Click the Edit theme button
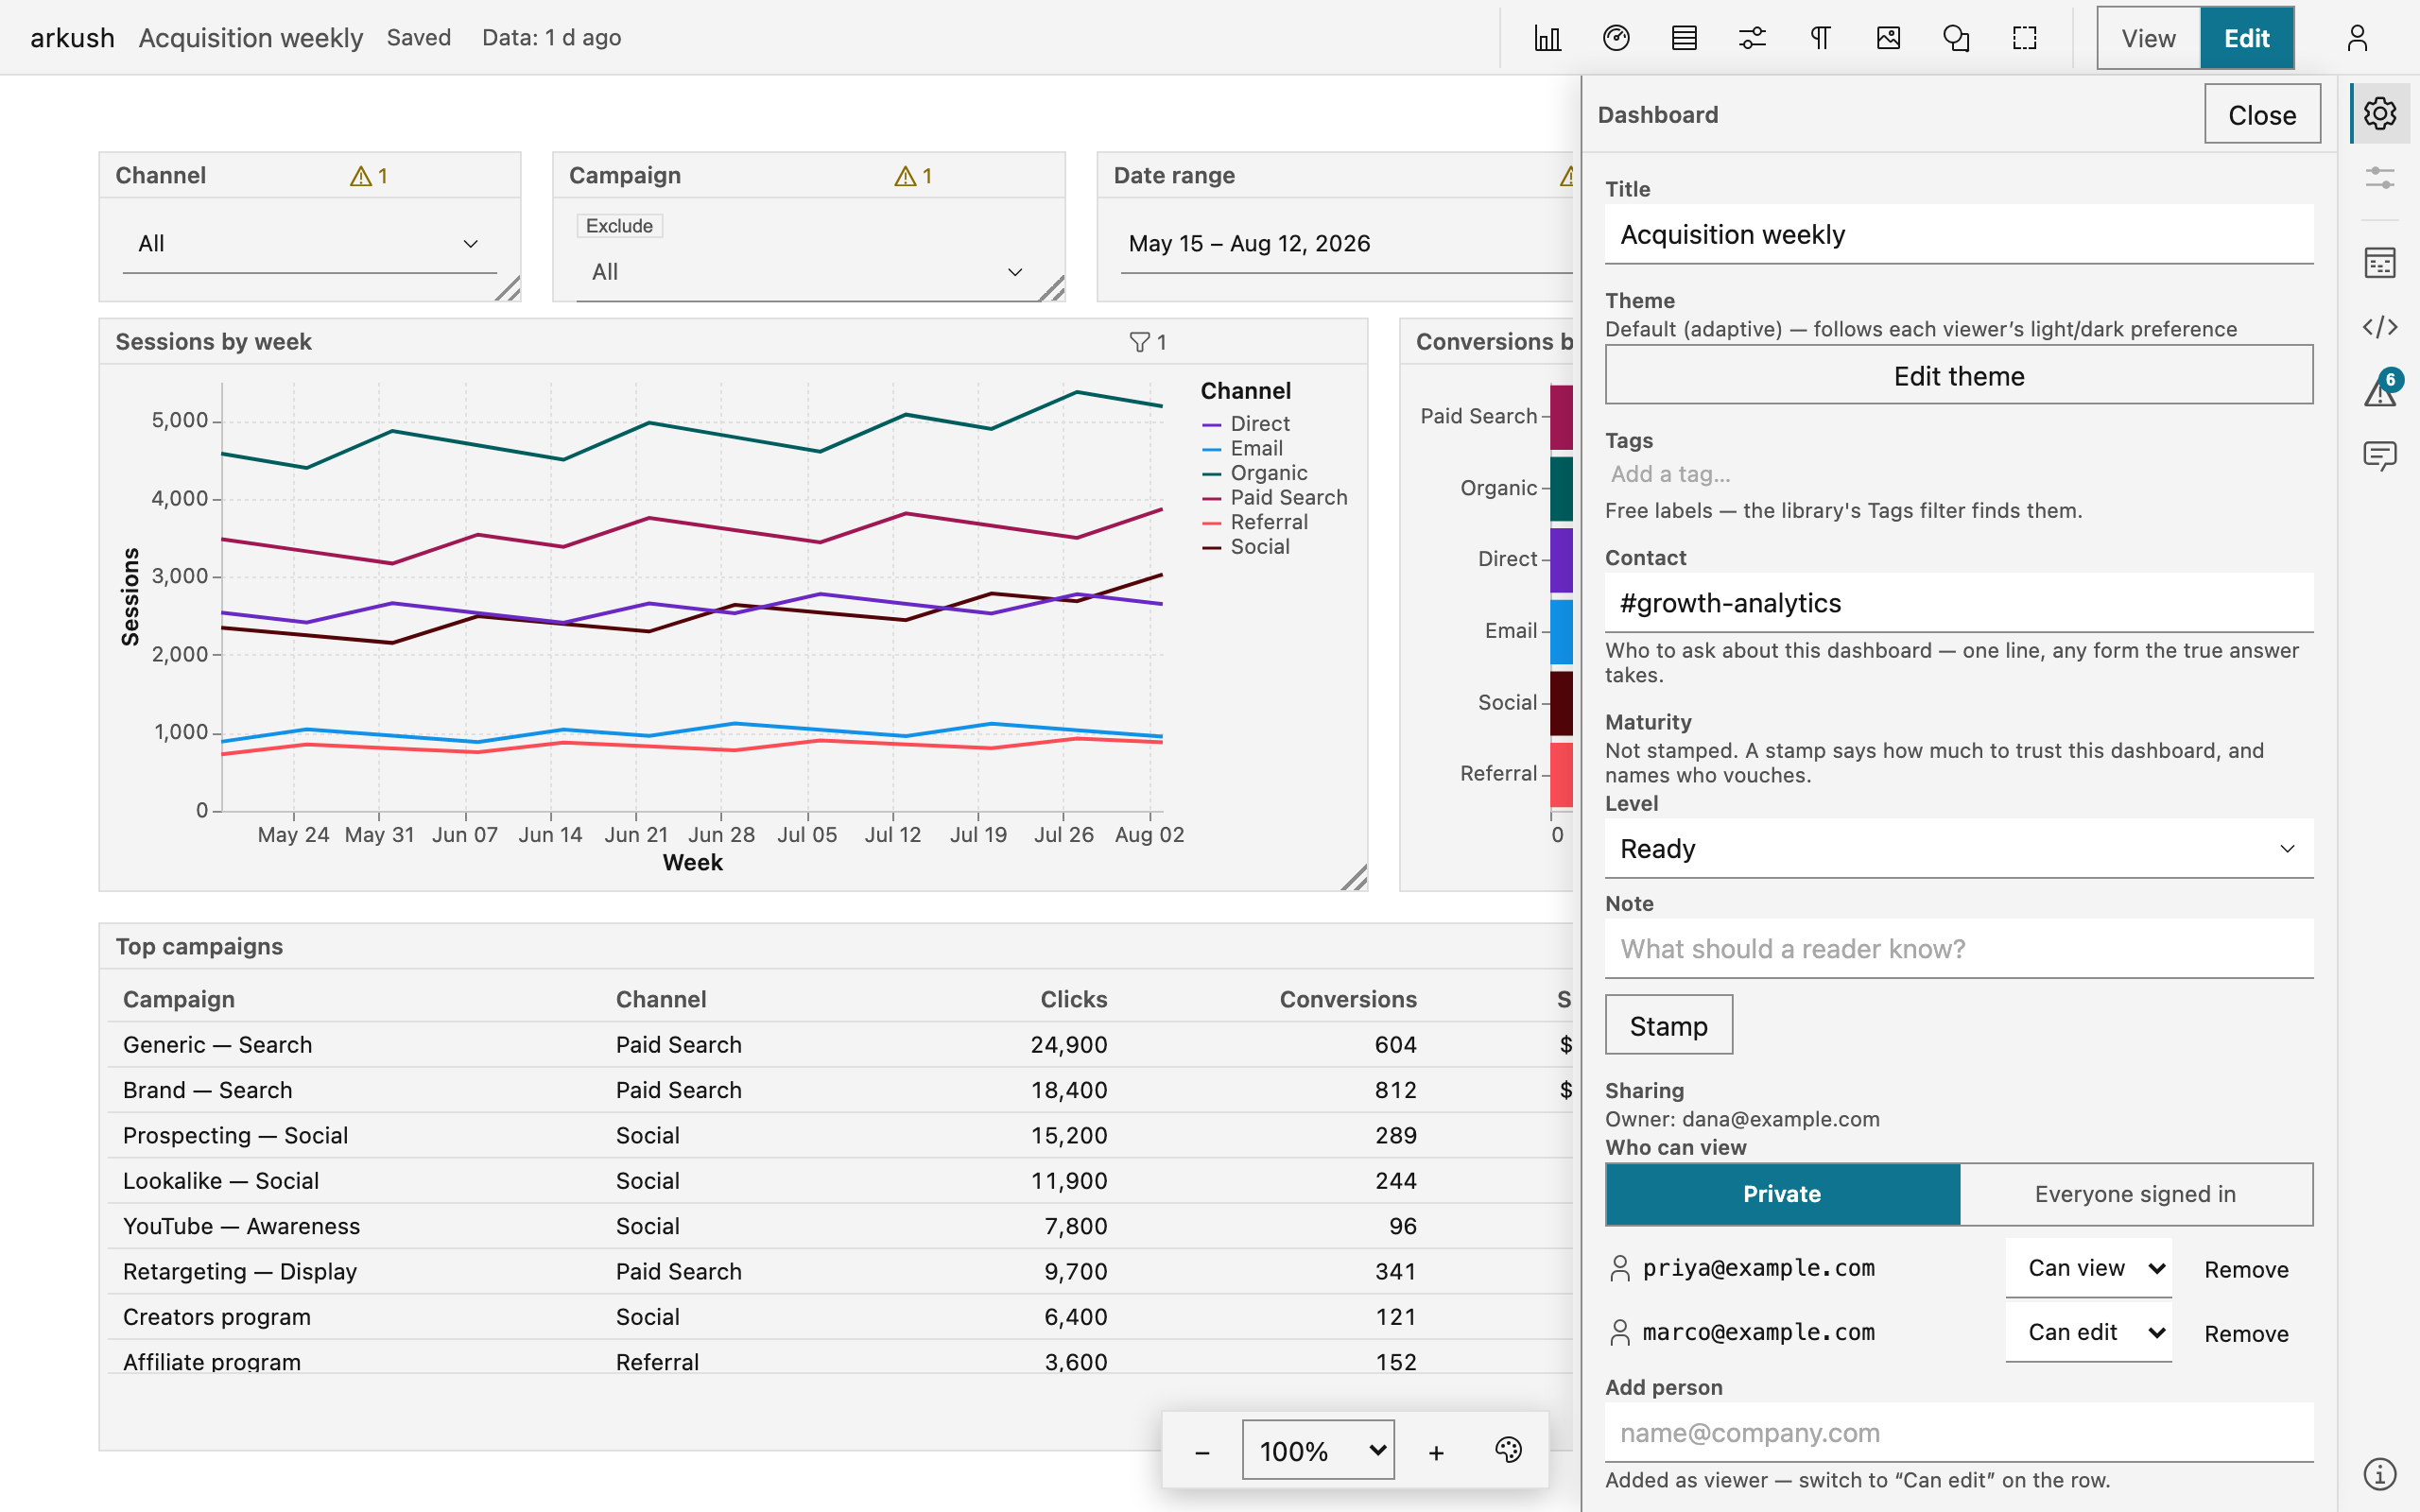This screenshot has width=2420, height=1512. tap(1959, 376)
